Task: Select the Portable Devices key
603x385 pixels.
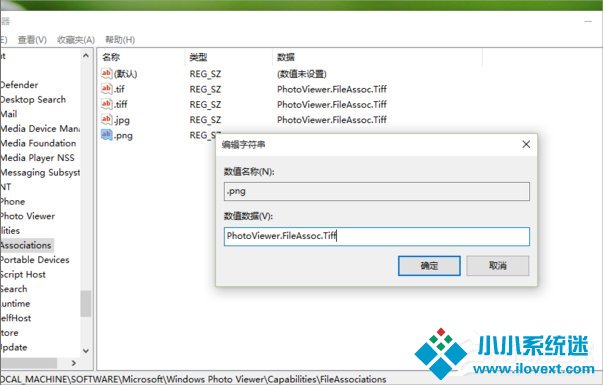Action: click(x=35, y=260)
